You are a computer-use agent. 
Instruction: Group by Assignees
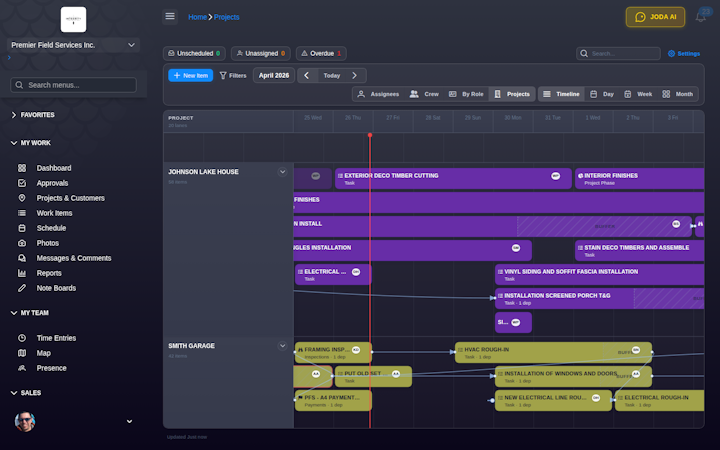point(378,94)
